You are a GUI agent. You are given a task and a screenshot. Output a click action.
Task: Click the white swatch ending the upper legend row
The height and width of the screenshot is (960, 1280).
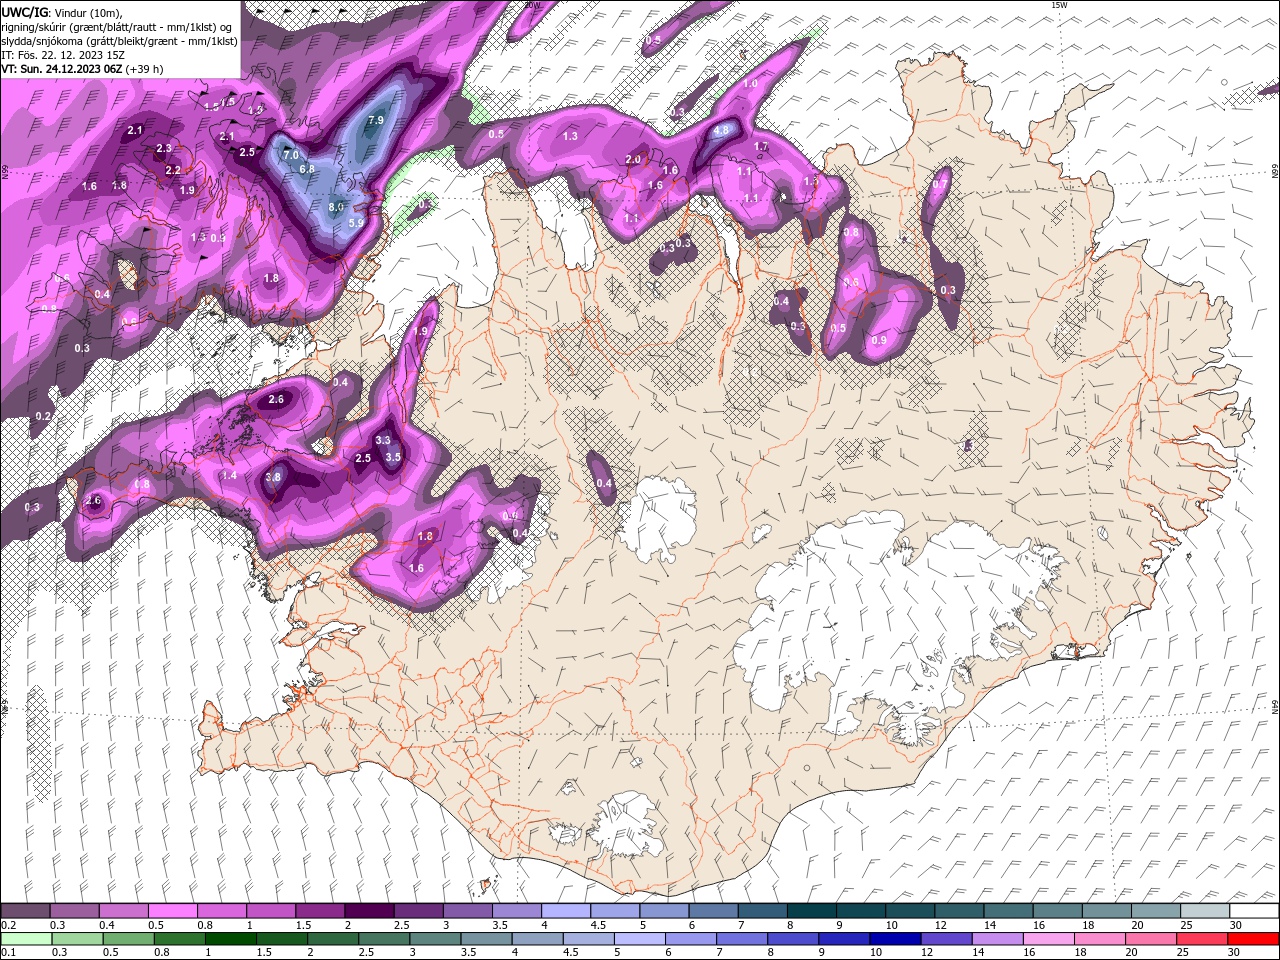[x=1254, y=911]
